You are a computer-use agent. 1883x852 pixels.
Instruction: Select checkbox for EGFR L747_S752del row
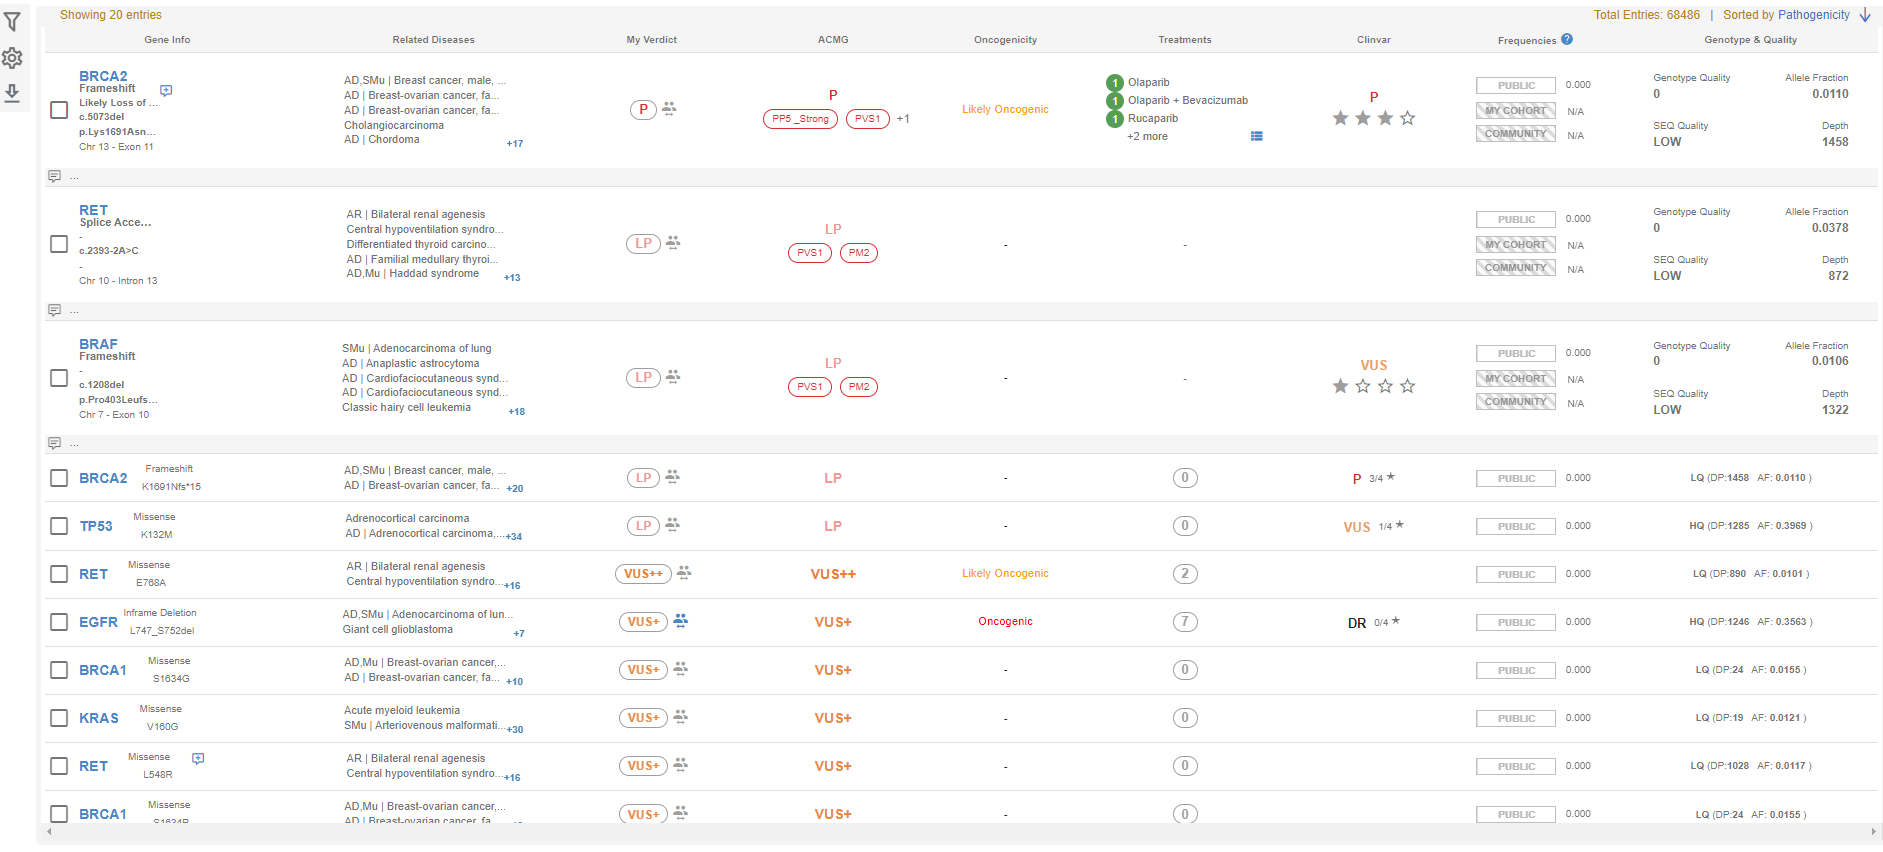coord(59,622)
